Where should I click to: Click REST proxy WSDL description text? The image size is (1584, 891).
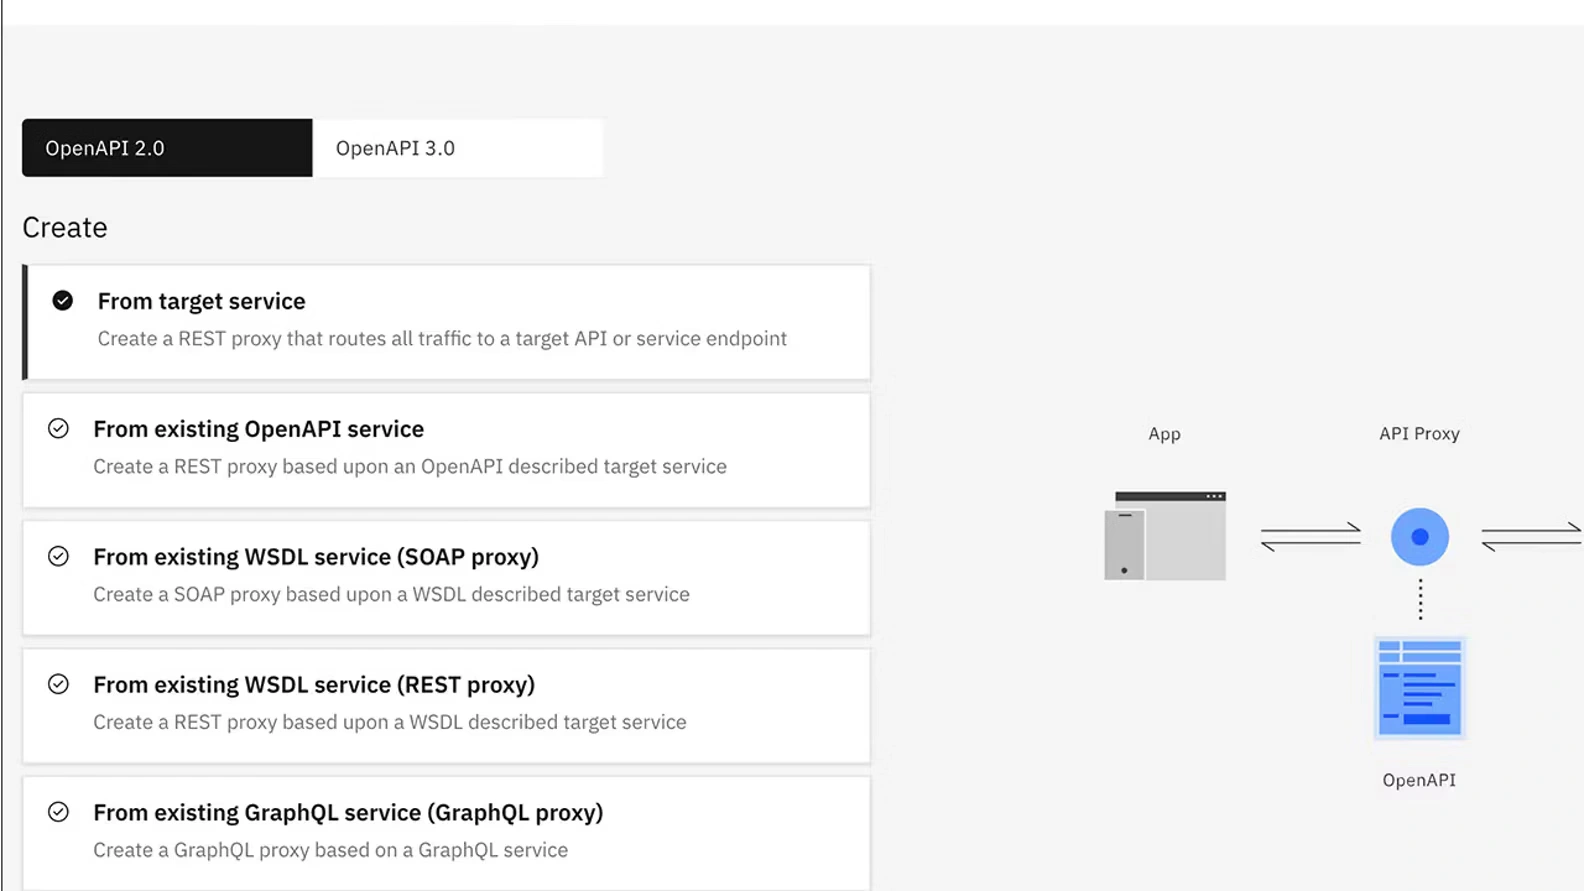pyautogui.click(x=389, y=722)
